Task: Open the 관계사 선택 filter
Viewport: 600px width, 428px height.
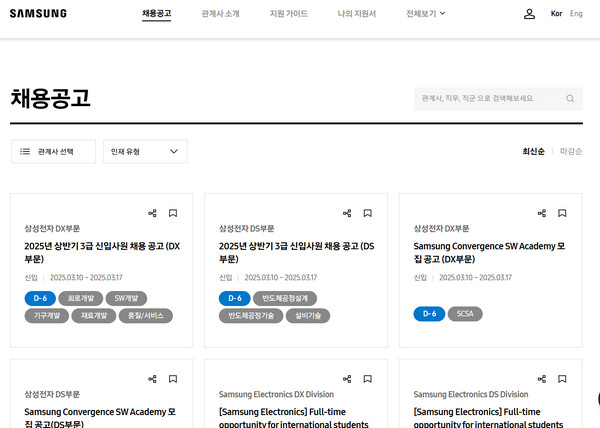Action: point(53,151)
